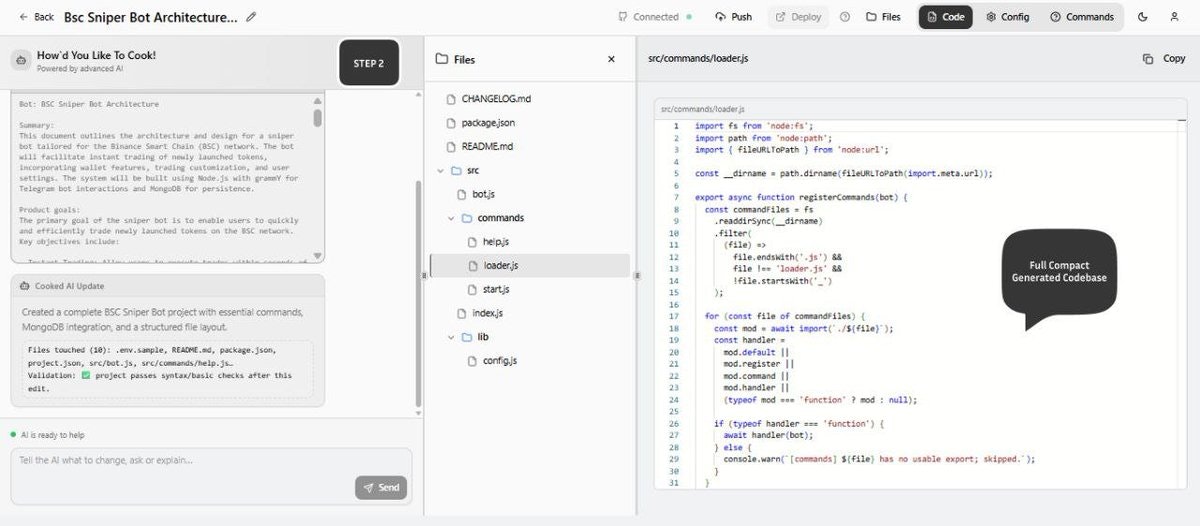
Task: Click the src/commands/loader.js editor tab
Action: click(x=702, y=108)
